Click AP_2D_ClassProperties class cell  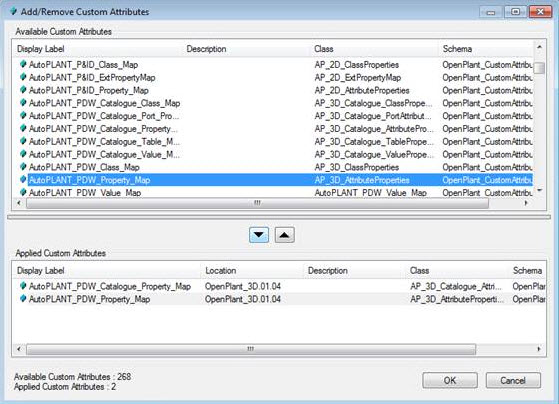tap(357, 65)
